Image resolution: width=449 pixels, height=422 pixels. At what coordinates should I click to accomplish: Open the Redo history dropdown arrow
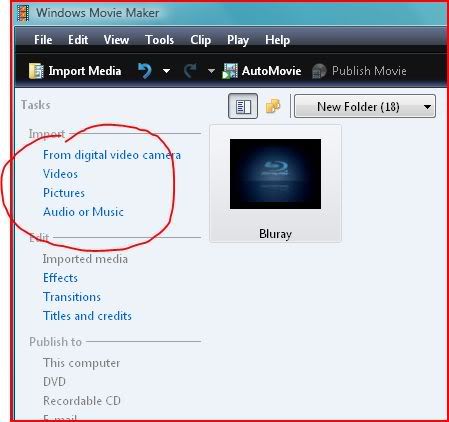[x=211, y=71]
